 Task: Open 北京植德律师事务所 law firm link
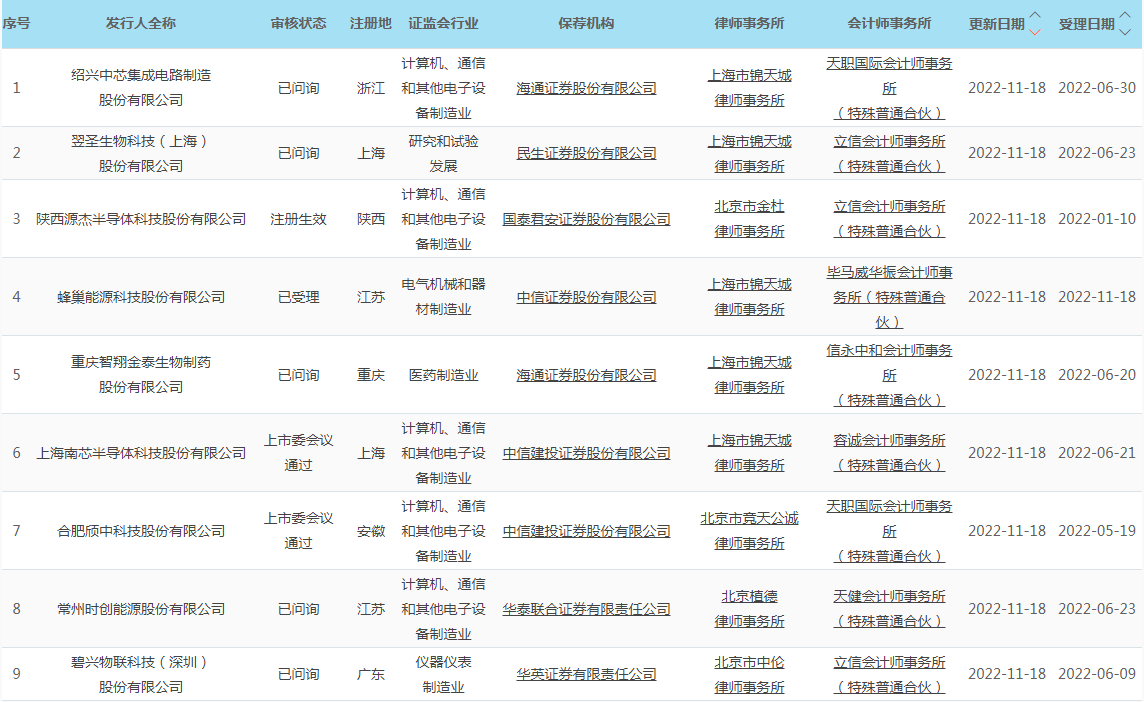coord(749,609)
